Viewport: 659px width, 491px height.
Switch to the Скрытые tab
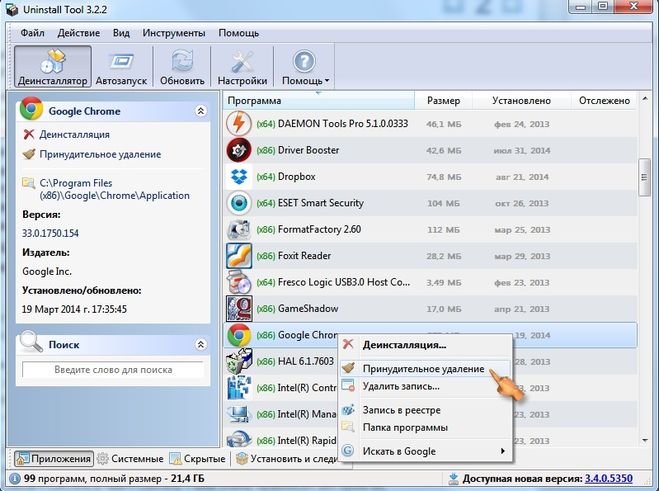coord(198,459)
